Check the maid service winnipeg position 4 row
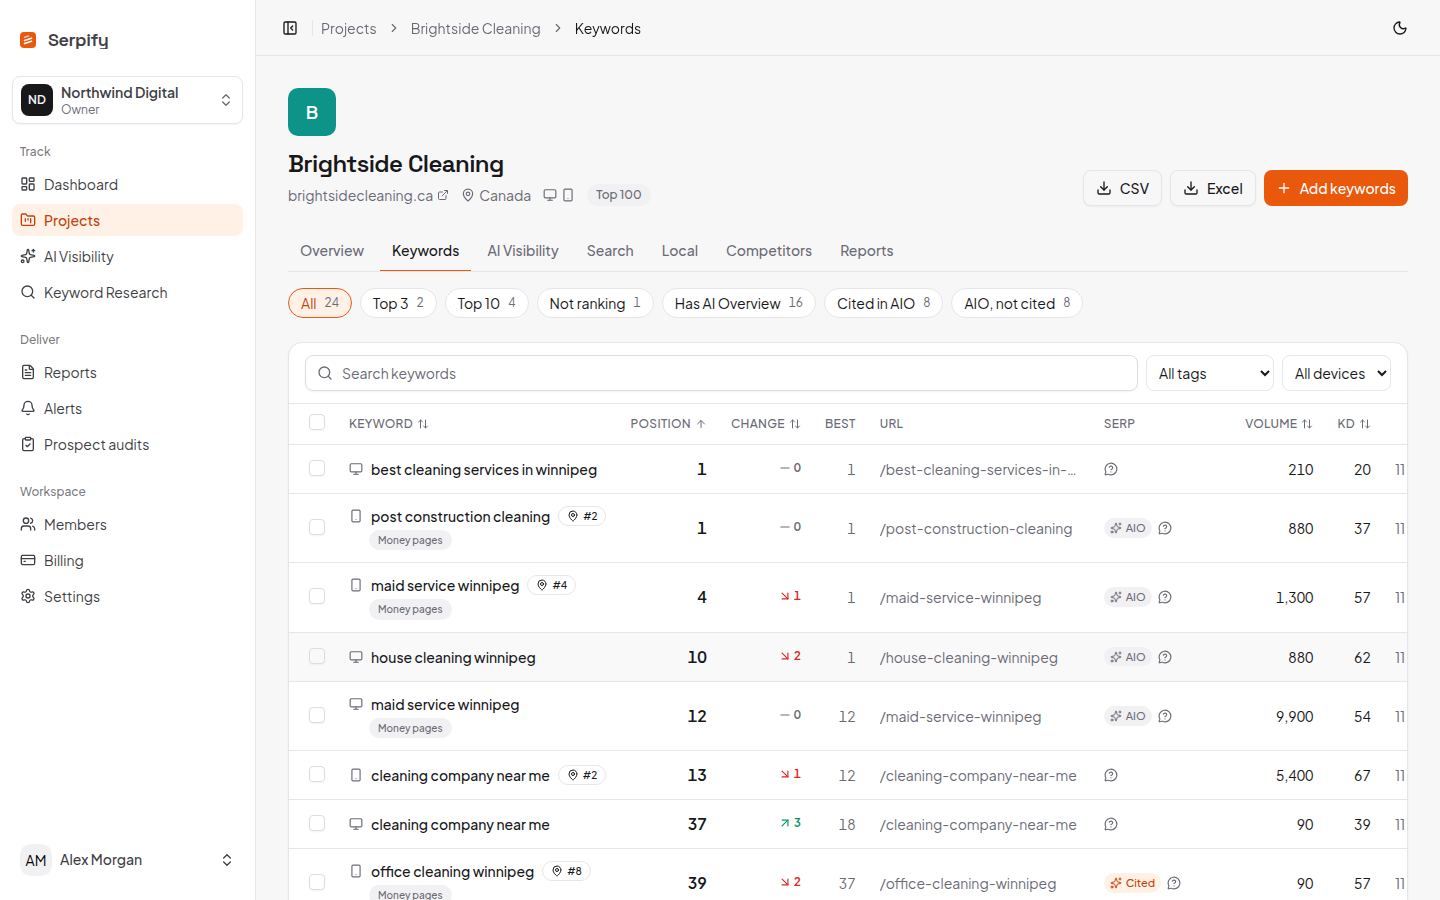 coord(317,596)
